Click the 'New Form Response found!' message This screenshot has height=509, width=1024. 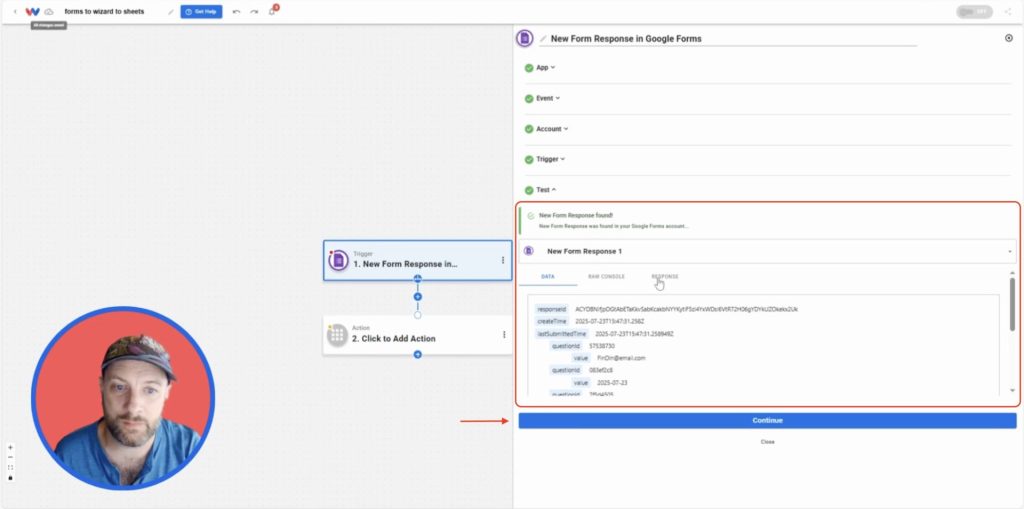tap(576, 215)
